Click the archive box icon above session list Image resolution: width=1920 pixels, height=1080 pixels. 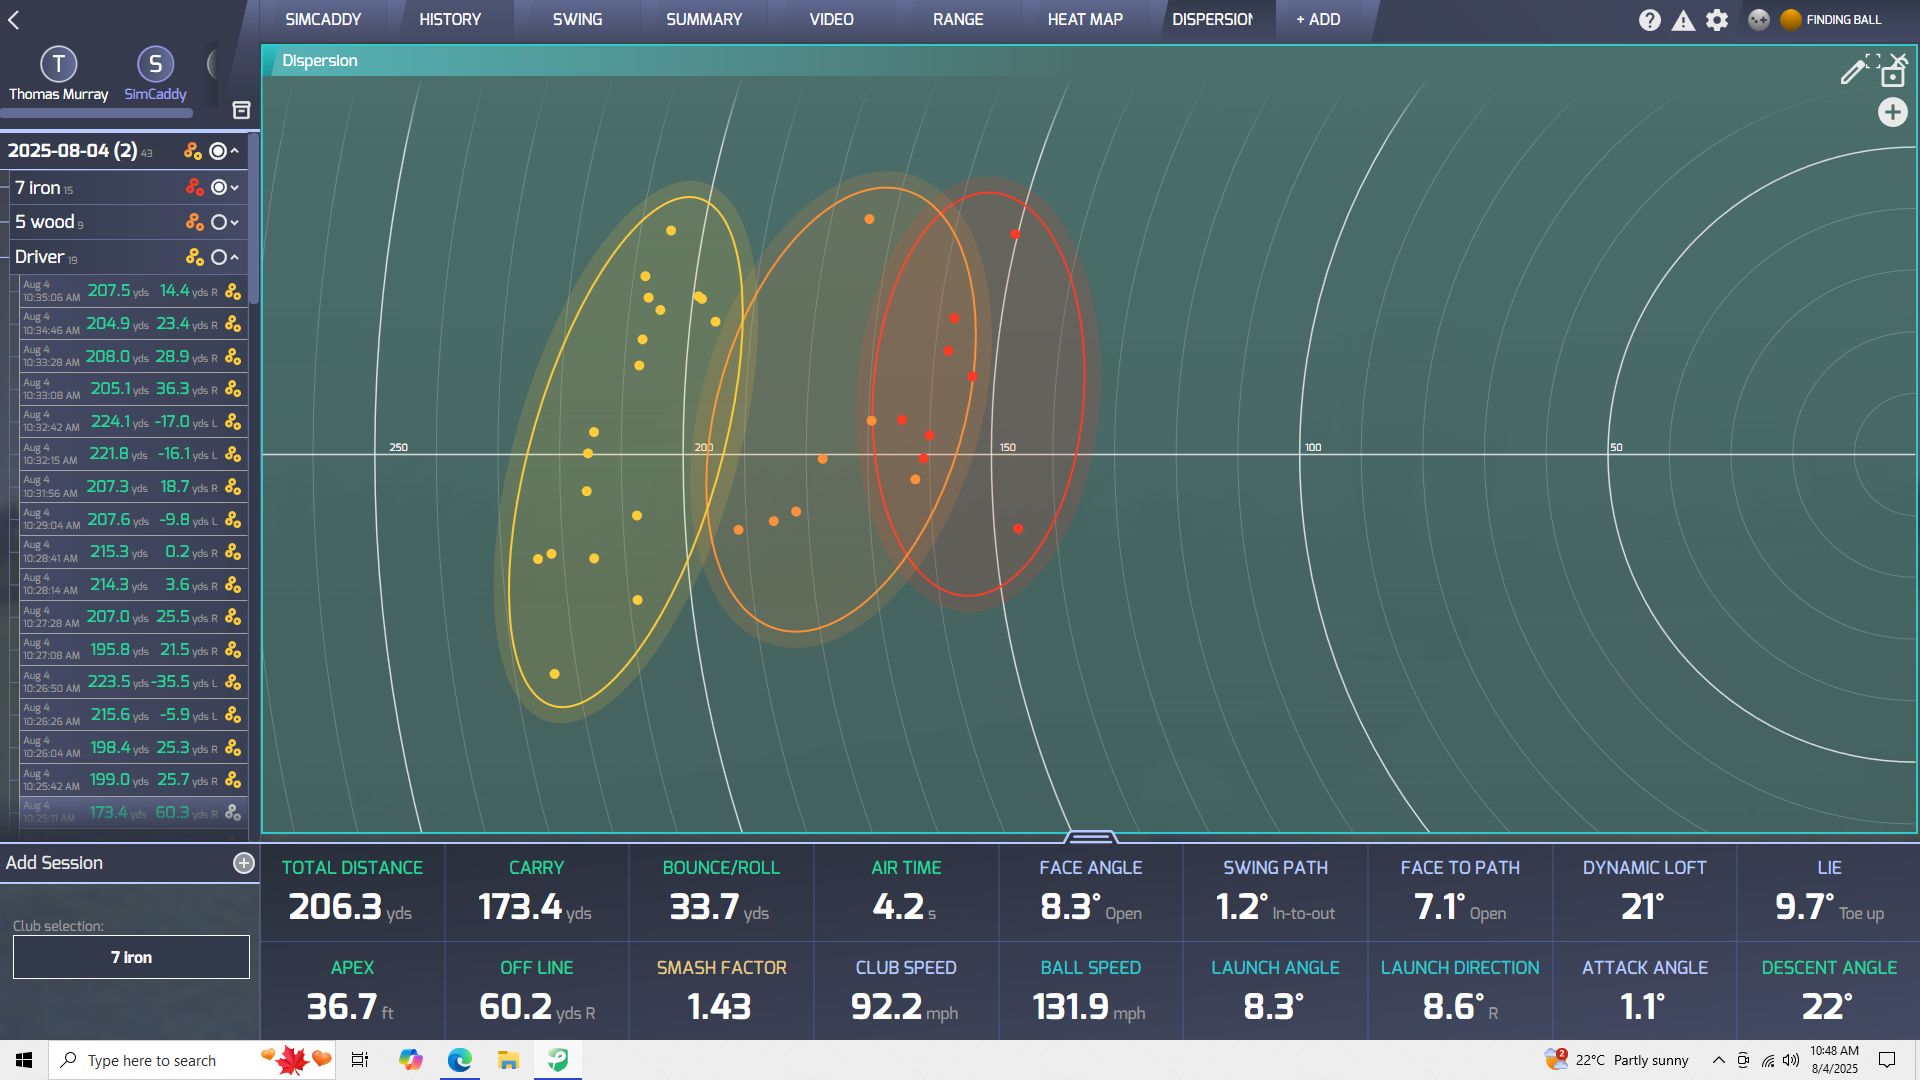tap(241, 110)
